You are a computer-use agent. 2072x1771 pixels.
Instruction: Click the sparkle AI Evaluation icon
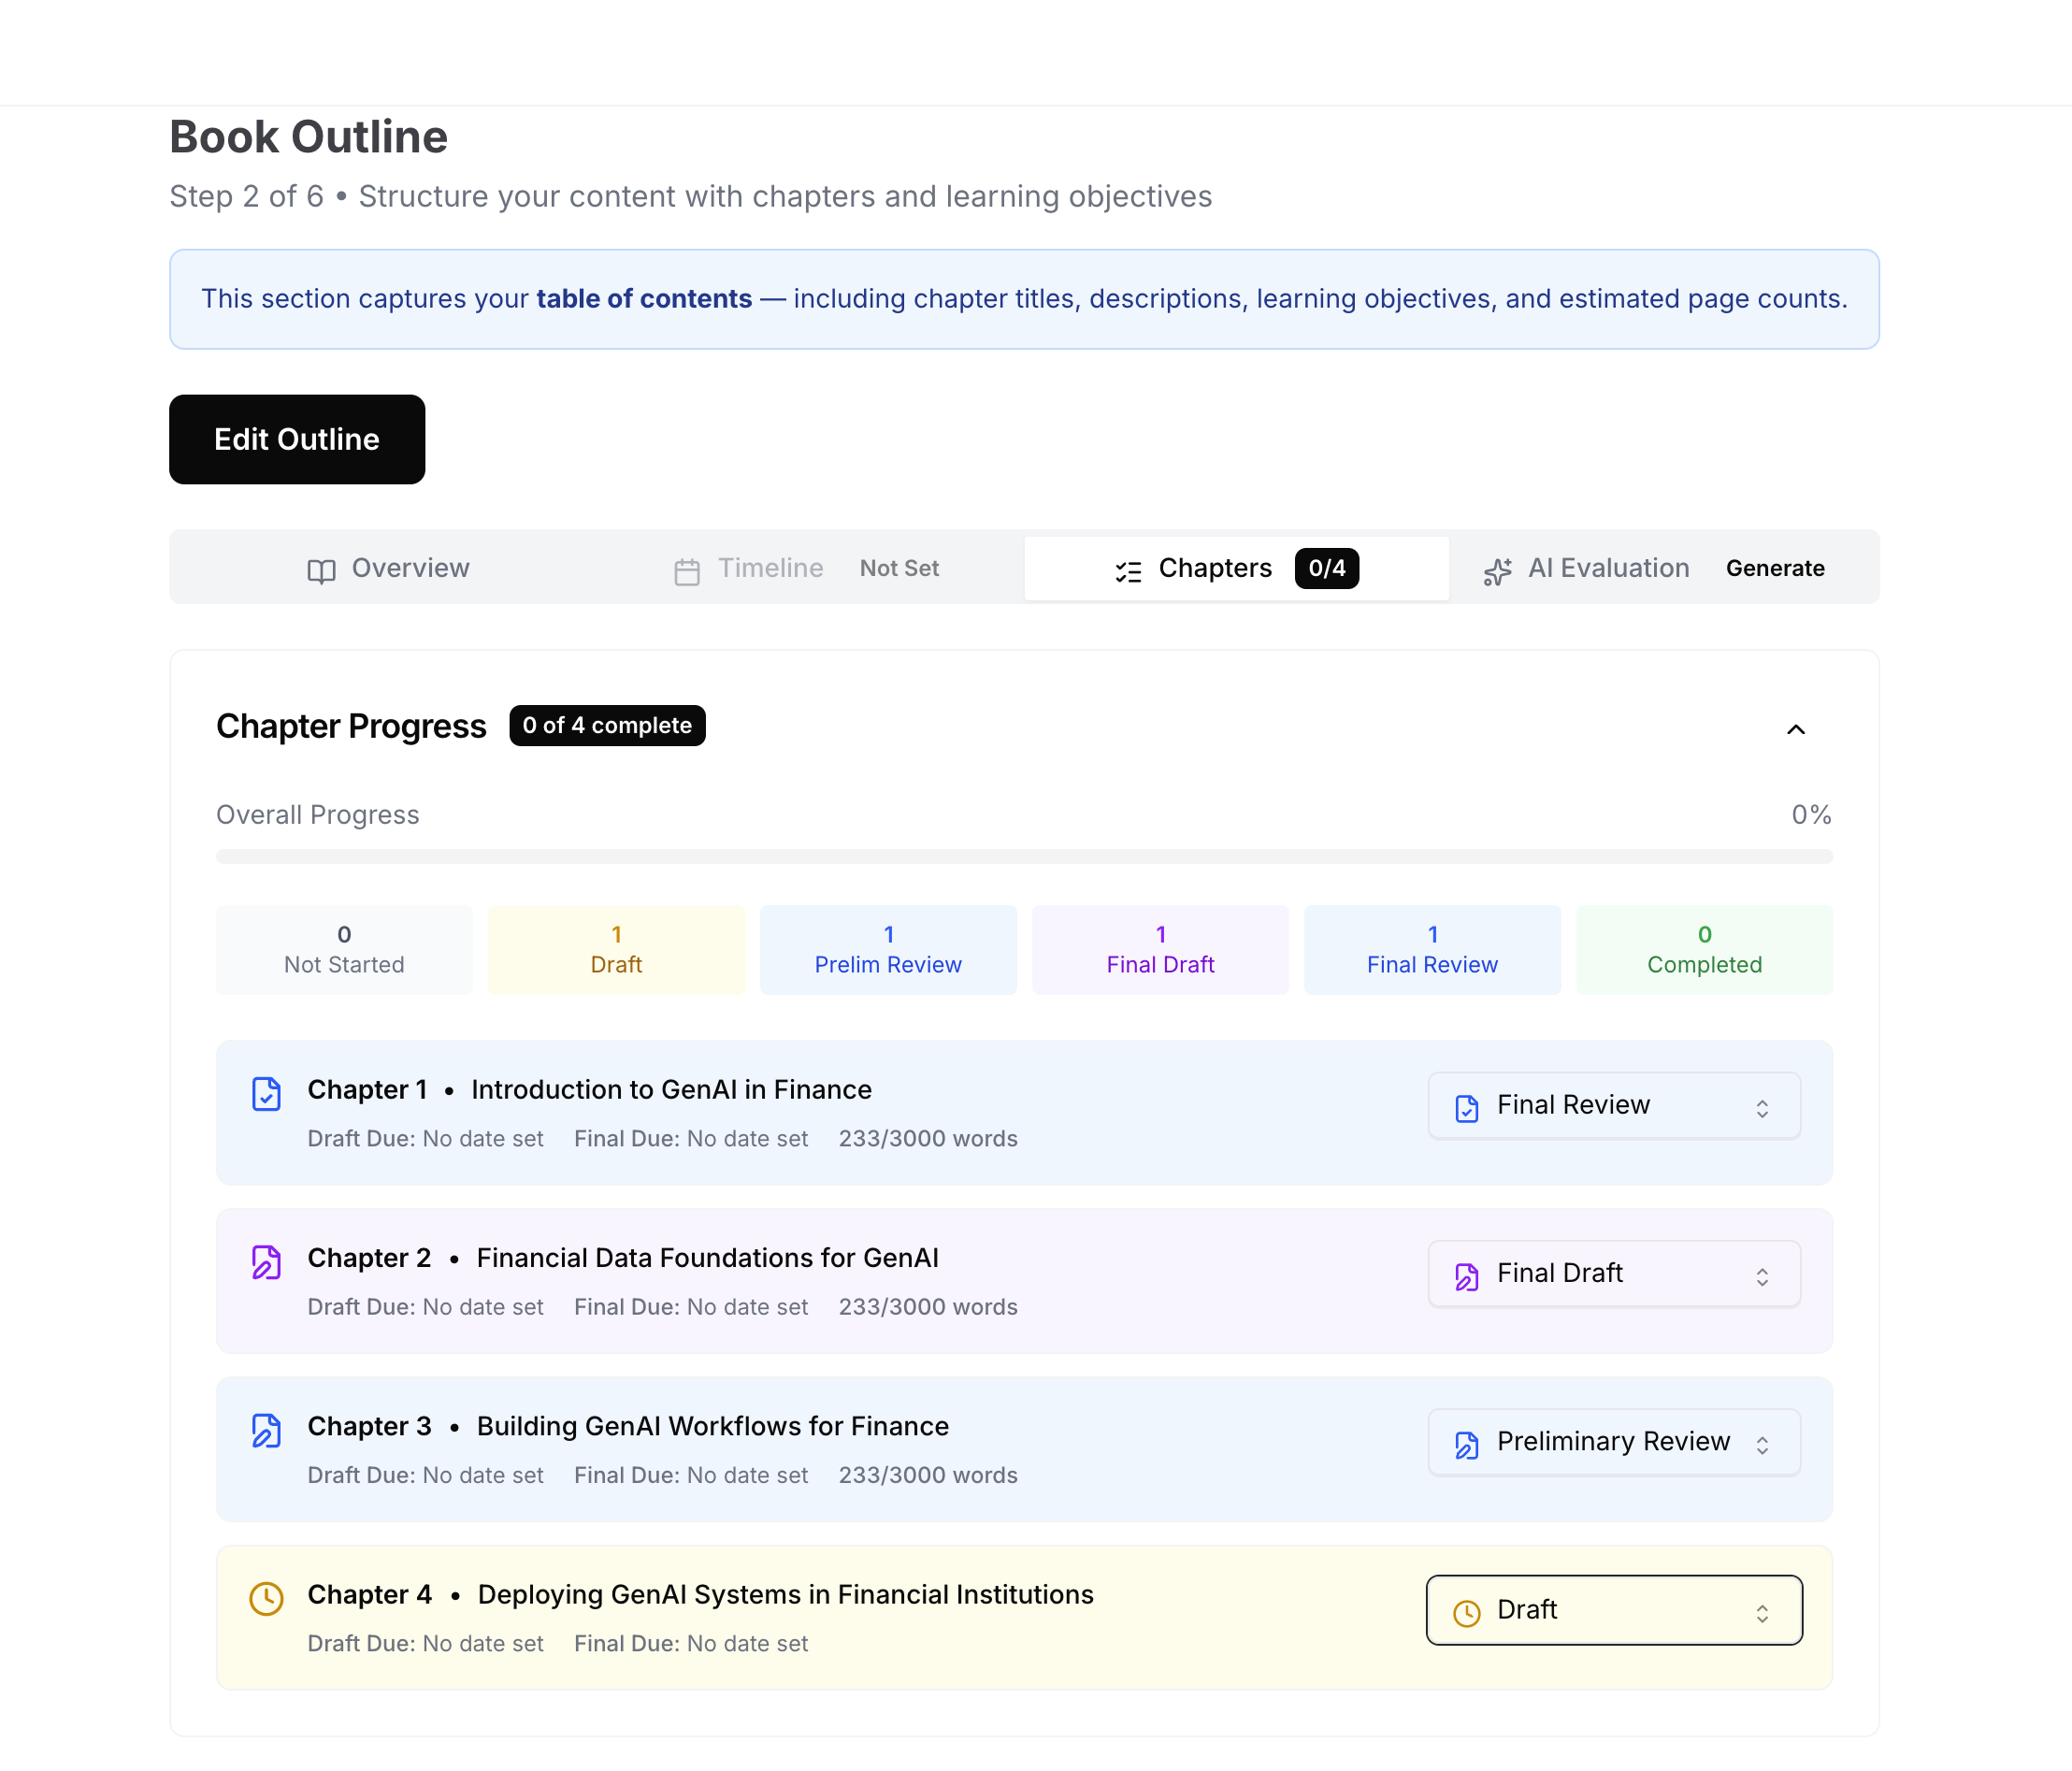click(x=1497, y=568)
